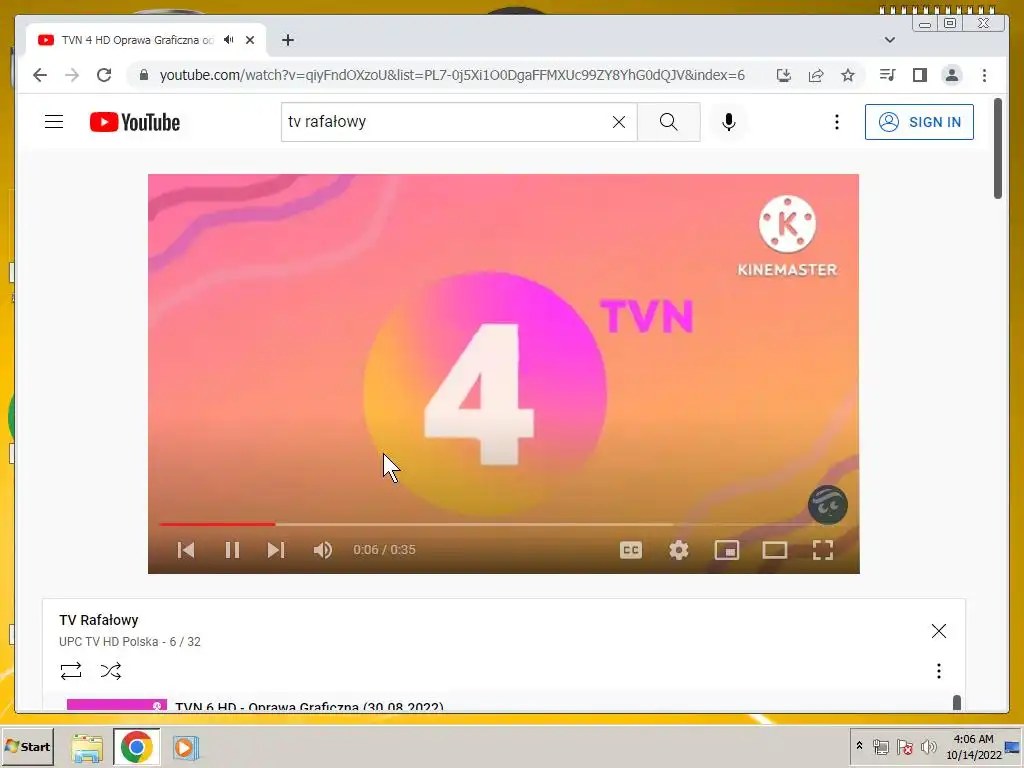
Task: Click the playlist panel scrollbar
Action: pos(957,703)
